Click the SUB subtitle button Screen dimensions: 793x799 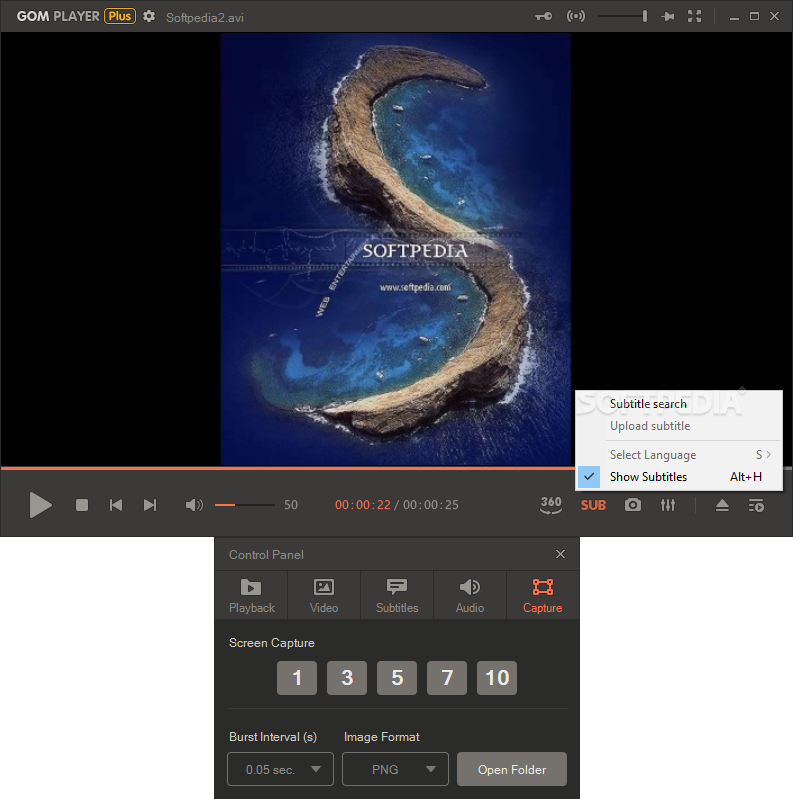pos(593,505)
